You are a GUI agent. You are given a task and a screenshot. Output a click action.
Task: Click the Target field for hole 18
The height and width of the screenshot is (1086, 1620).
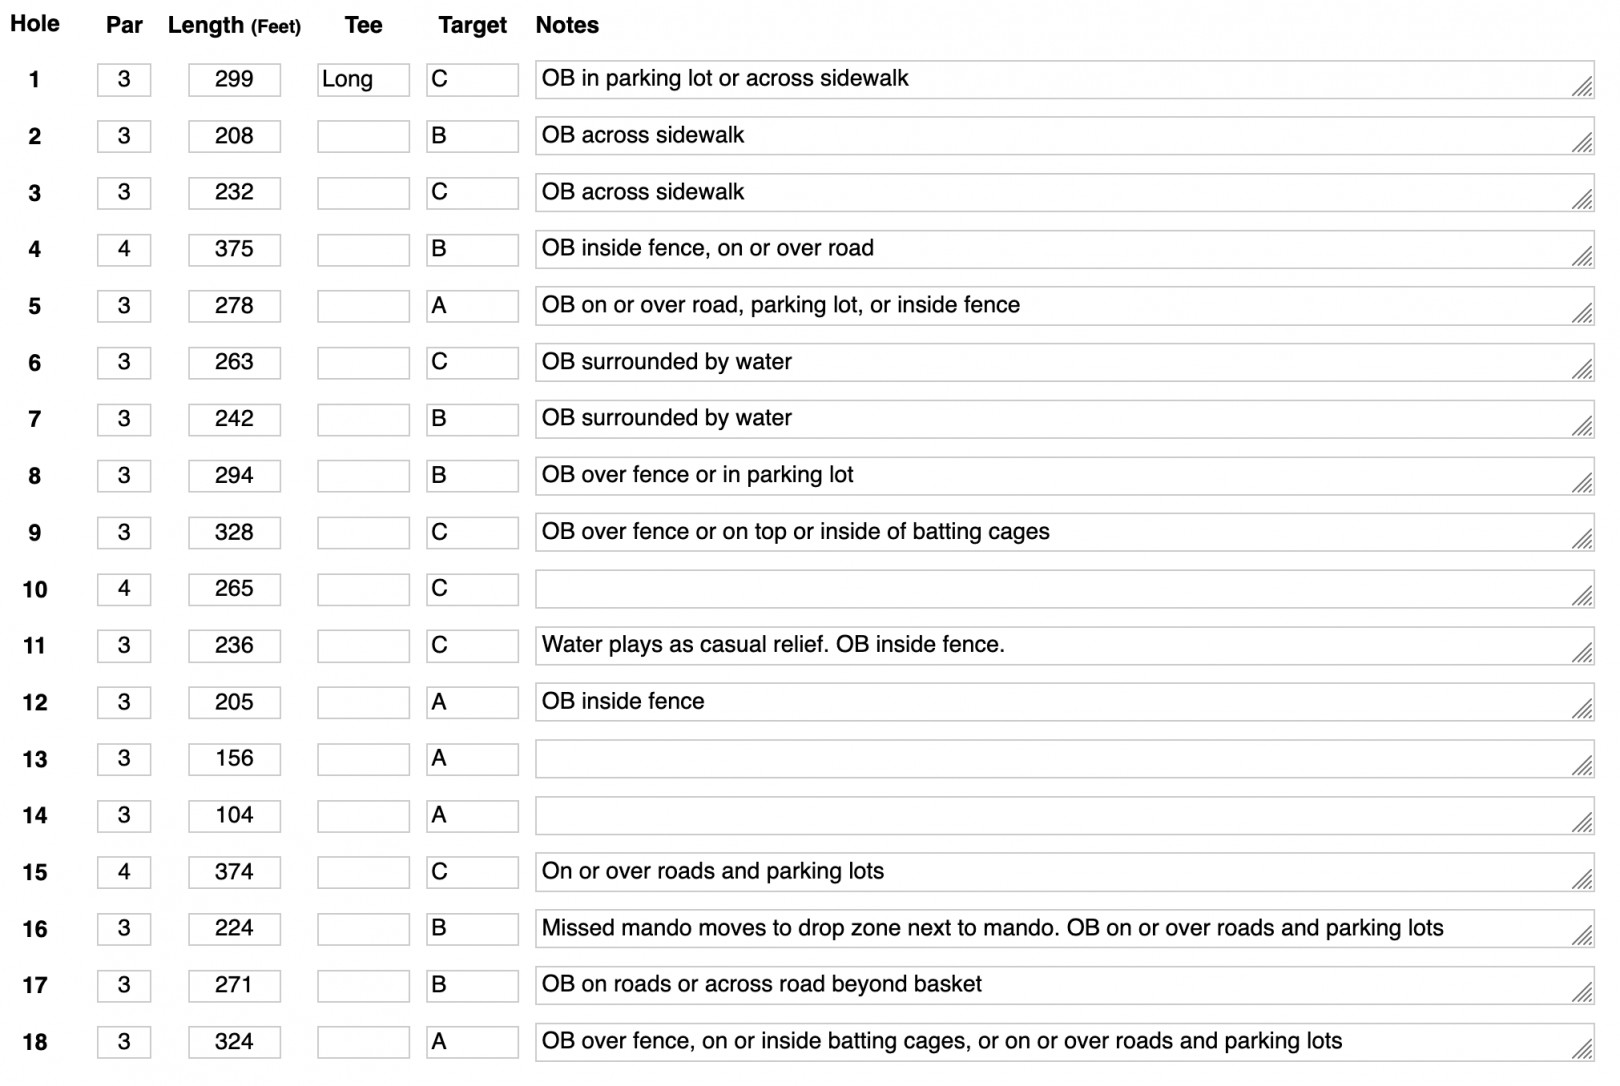click(472, 1042)
